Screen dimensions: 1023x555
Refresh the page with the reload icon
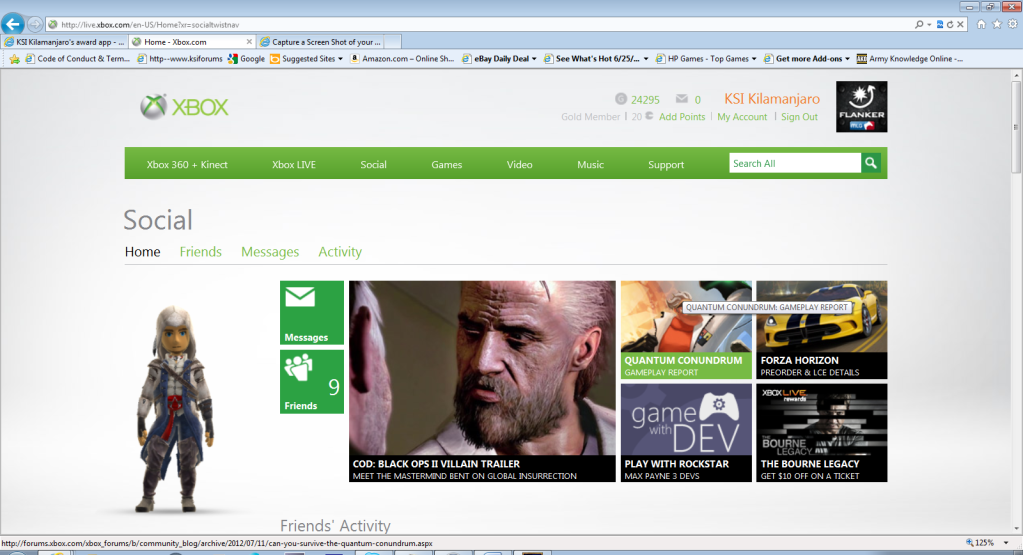[950, 25]
